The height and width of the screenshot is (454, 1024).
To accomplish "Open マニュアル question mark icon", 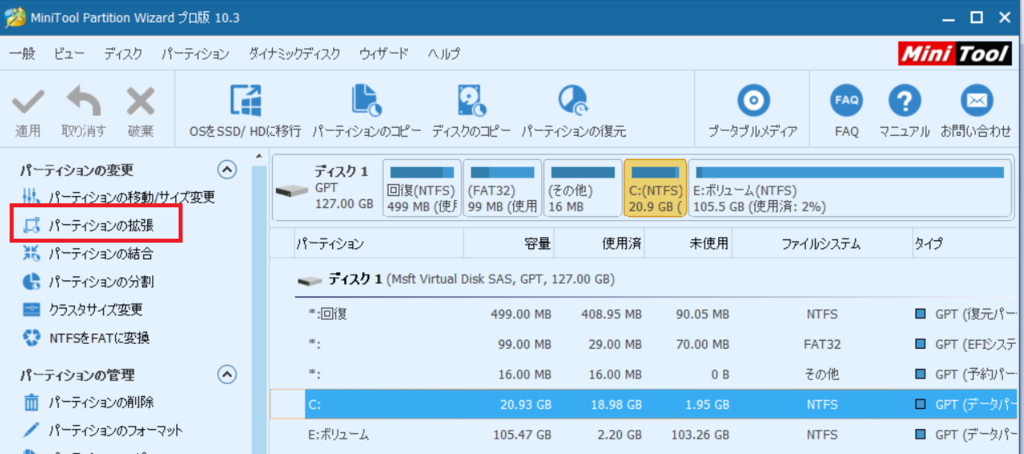I will point(904,101).
